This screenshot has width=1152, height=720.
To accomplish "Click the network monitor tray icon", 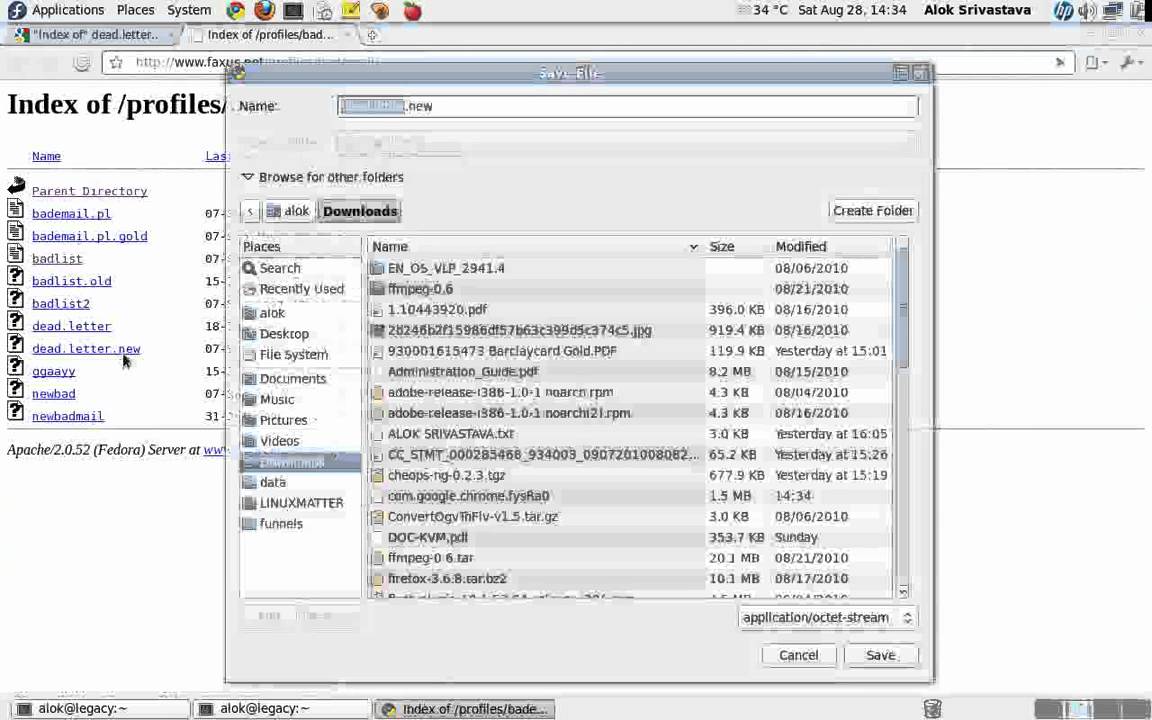I will [x=1112, y=10].
